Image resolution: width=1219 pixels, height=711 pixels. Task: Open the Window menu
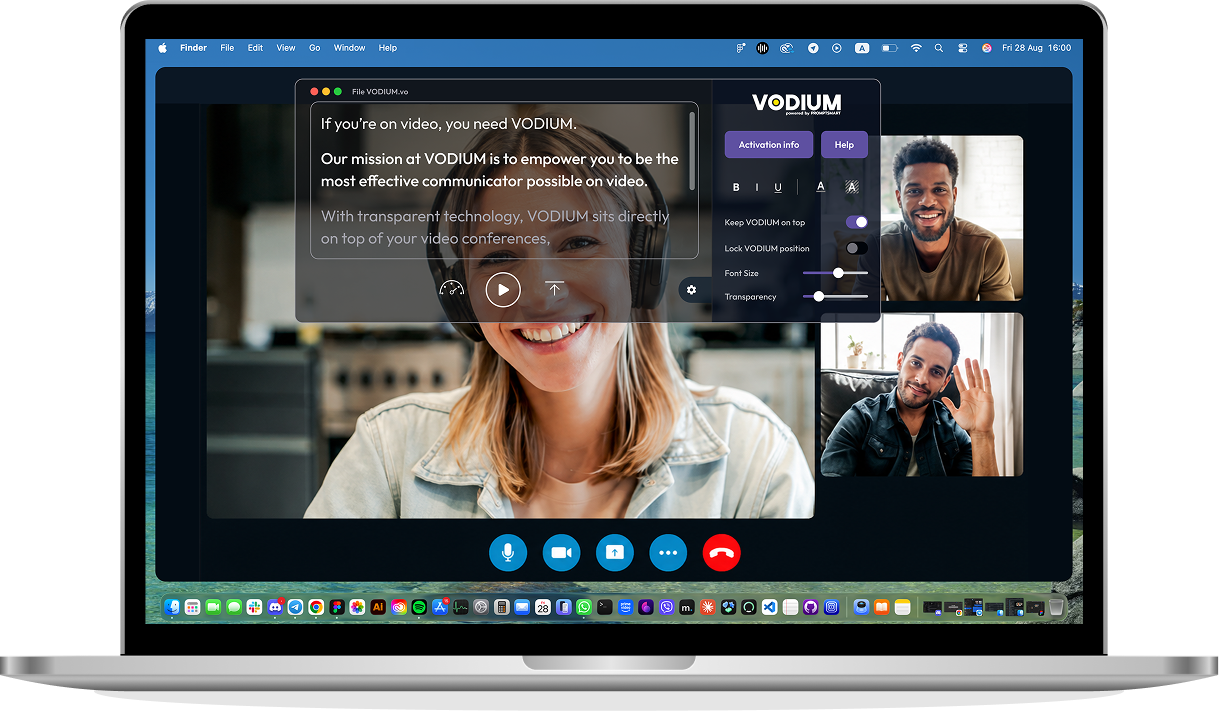(x=350, y=48)
